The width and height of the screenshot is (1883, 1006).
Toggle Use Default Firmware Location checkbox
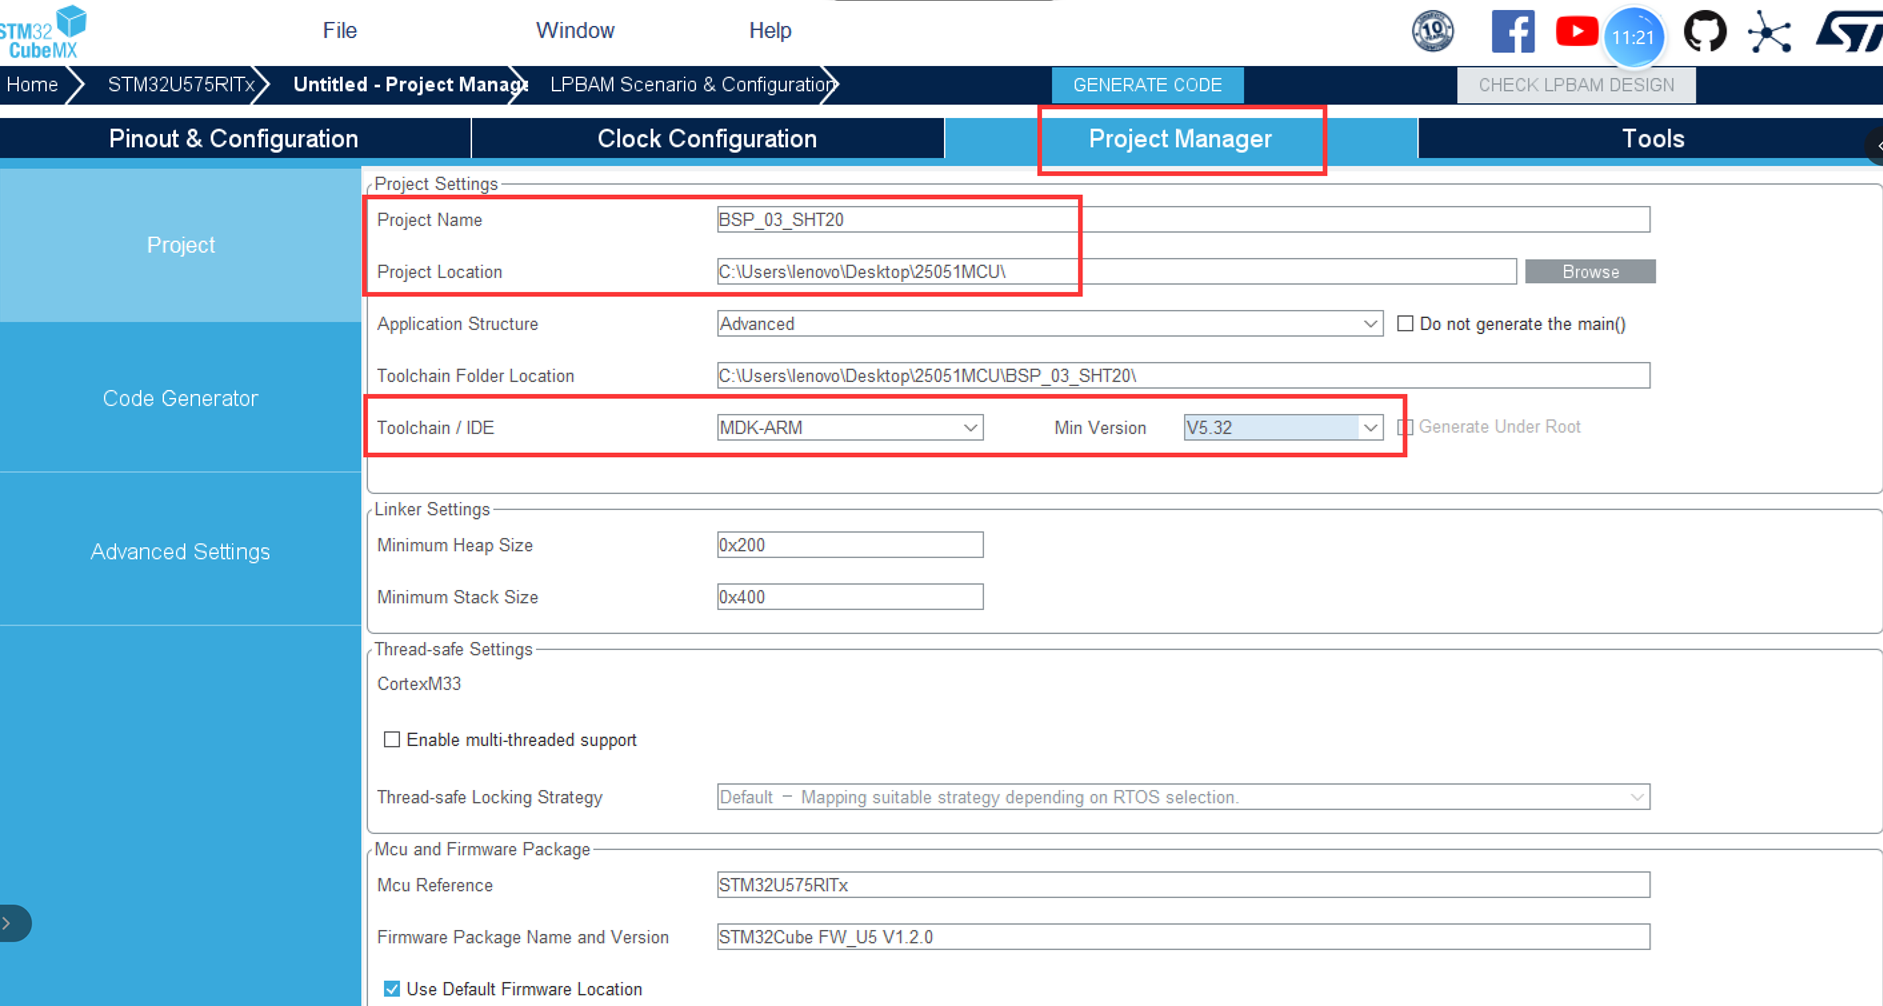tap(392, 989)
